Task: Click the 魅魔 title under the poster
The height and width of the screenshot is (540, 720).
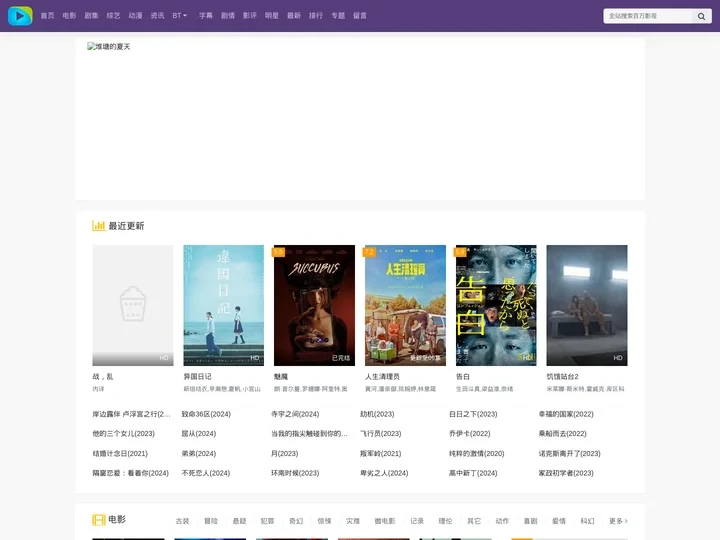Action: pyautogui.click(x=281, y=377)
